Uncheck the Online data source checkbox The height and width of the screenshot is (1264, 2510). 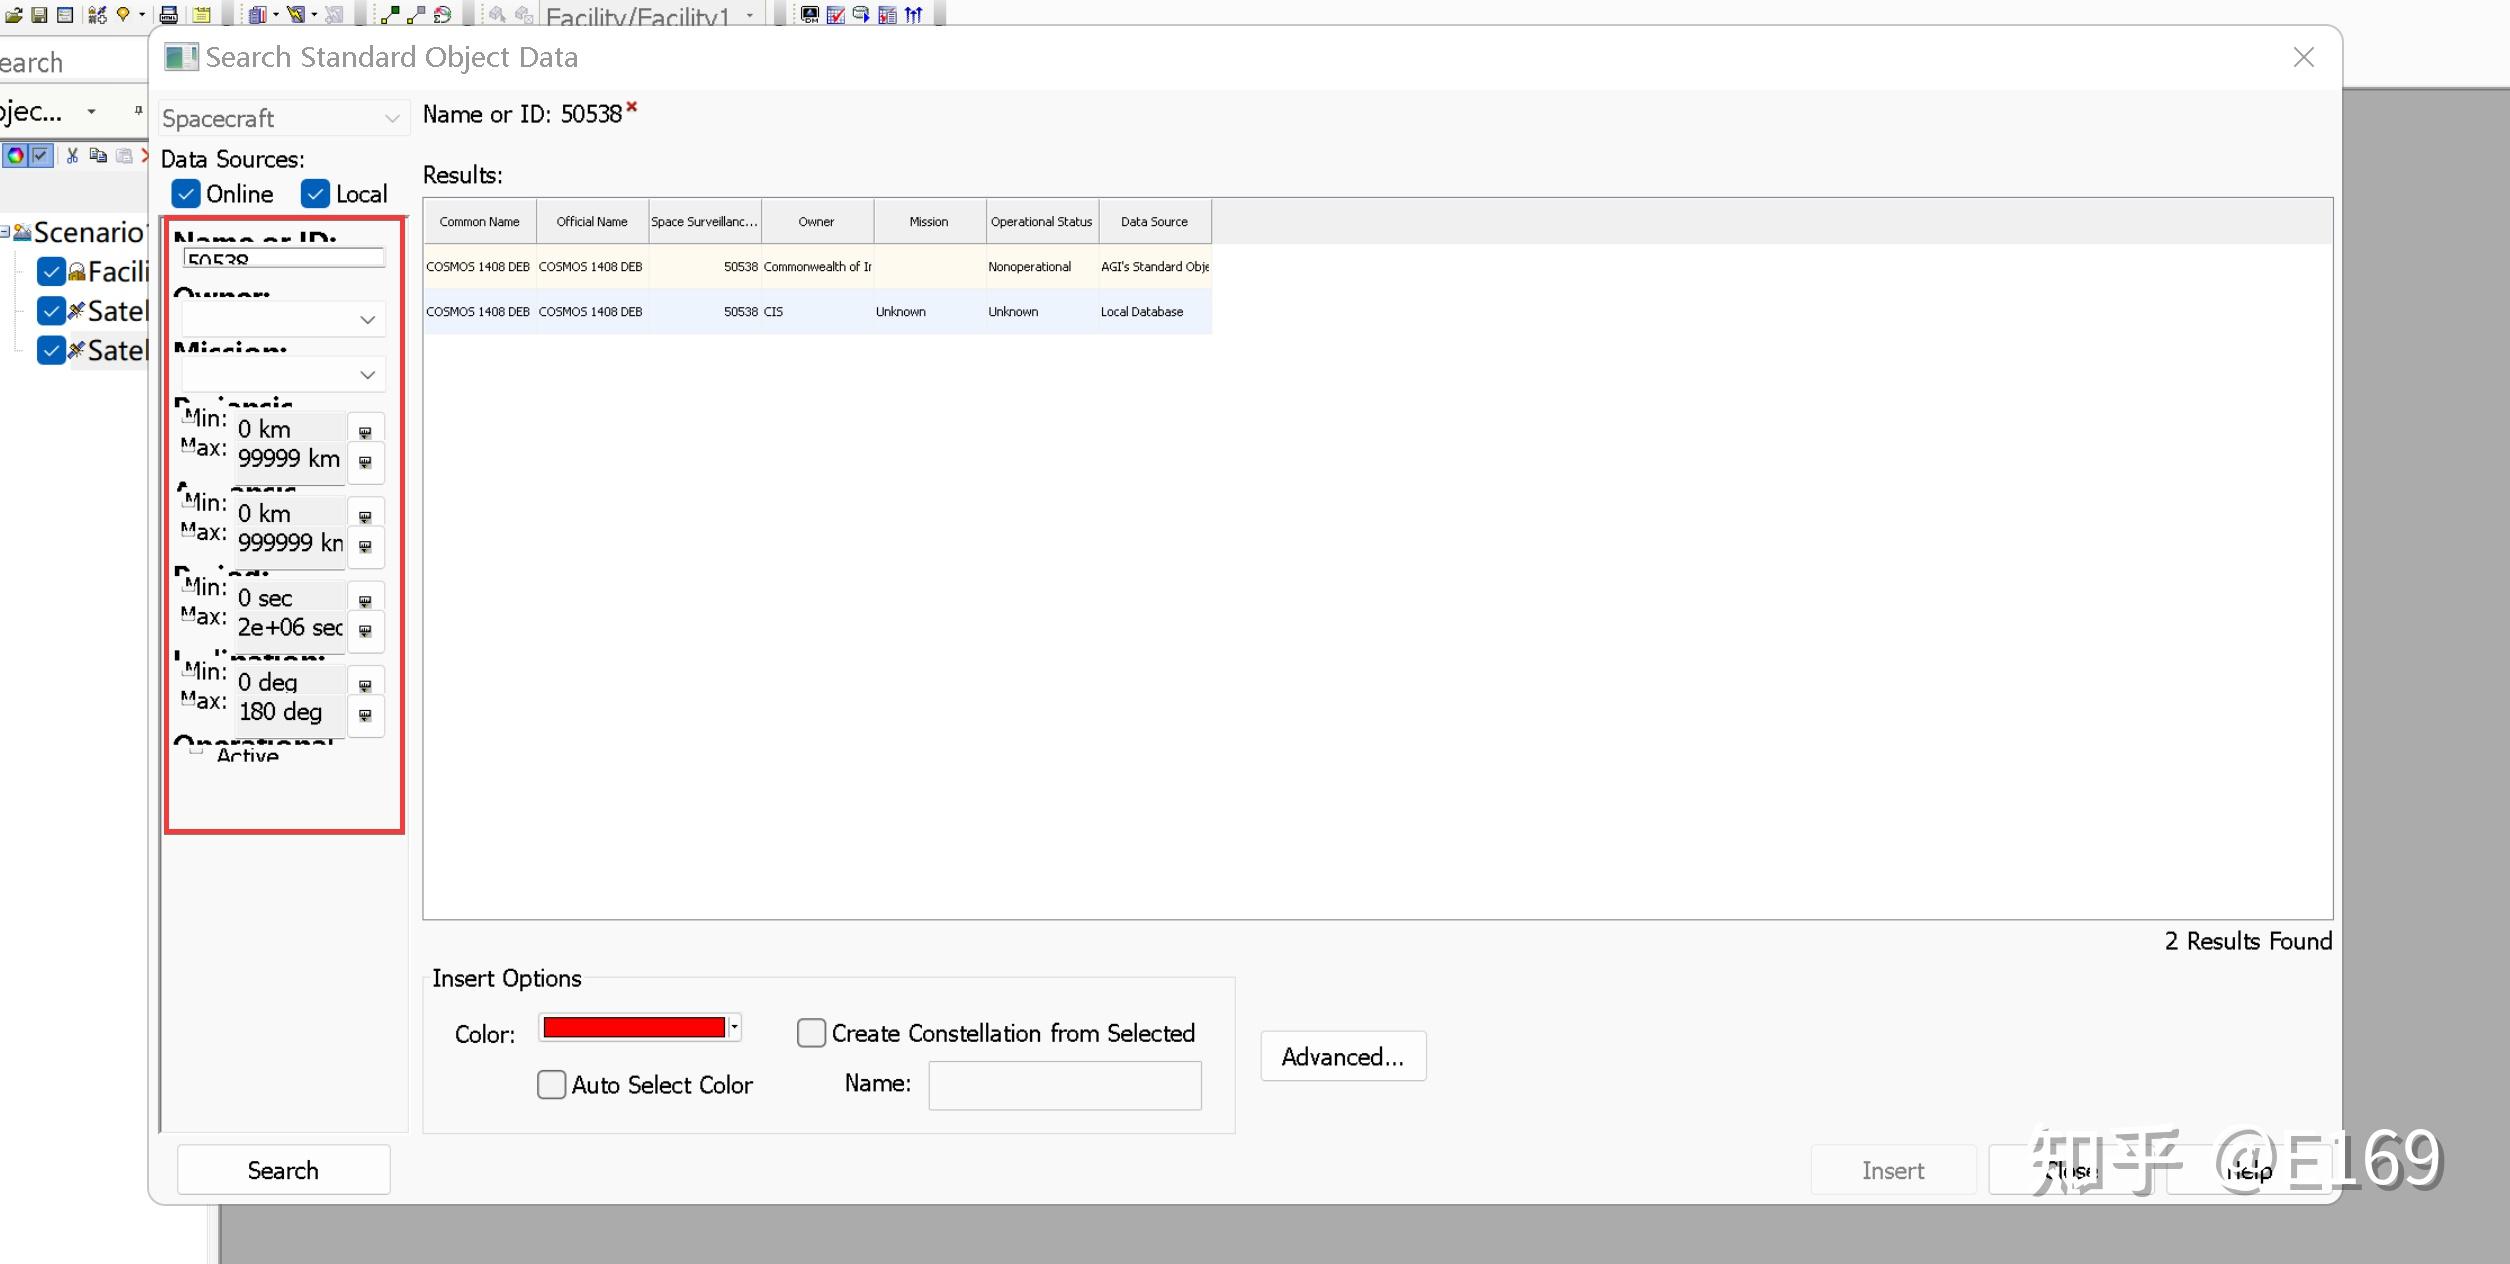point(185,194)
